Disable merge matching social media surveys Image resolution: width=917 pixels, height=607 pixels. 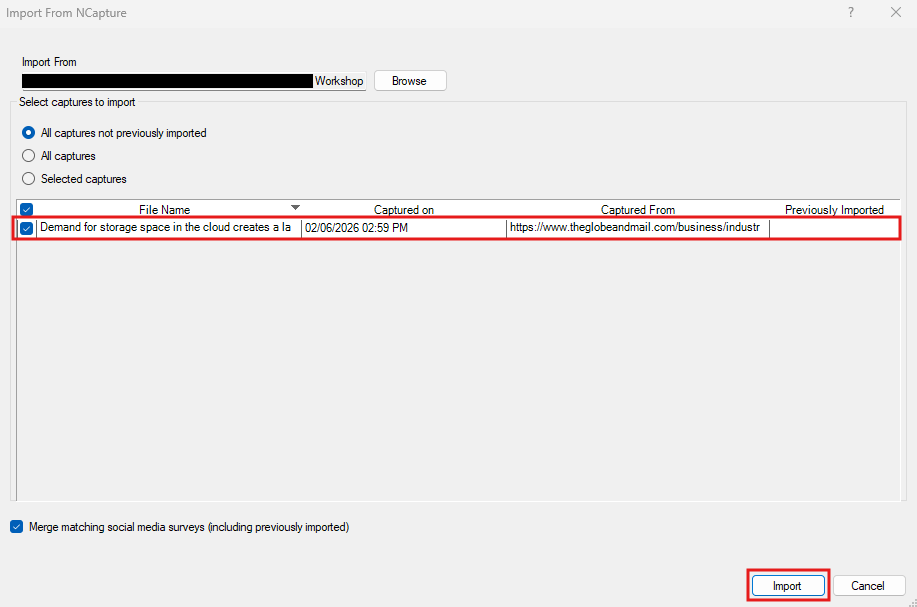click(x=16, y=526)
